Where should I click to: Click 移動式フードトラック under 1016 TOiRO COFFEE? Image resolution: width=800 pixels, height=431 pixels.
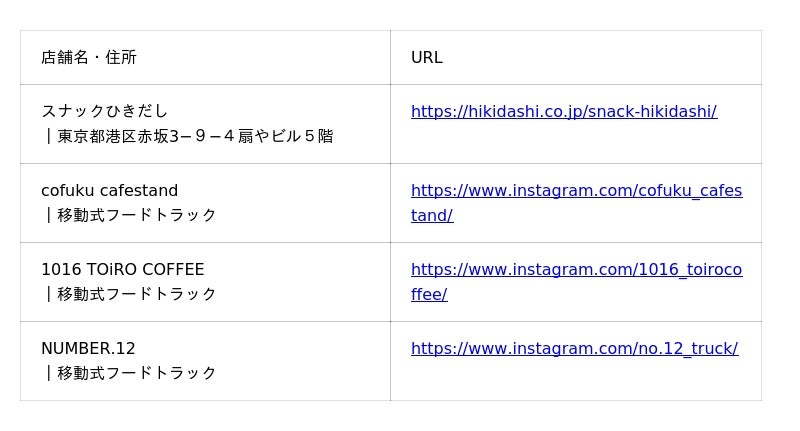click(136, 294)
